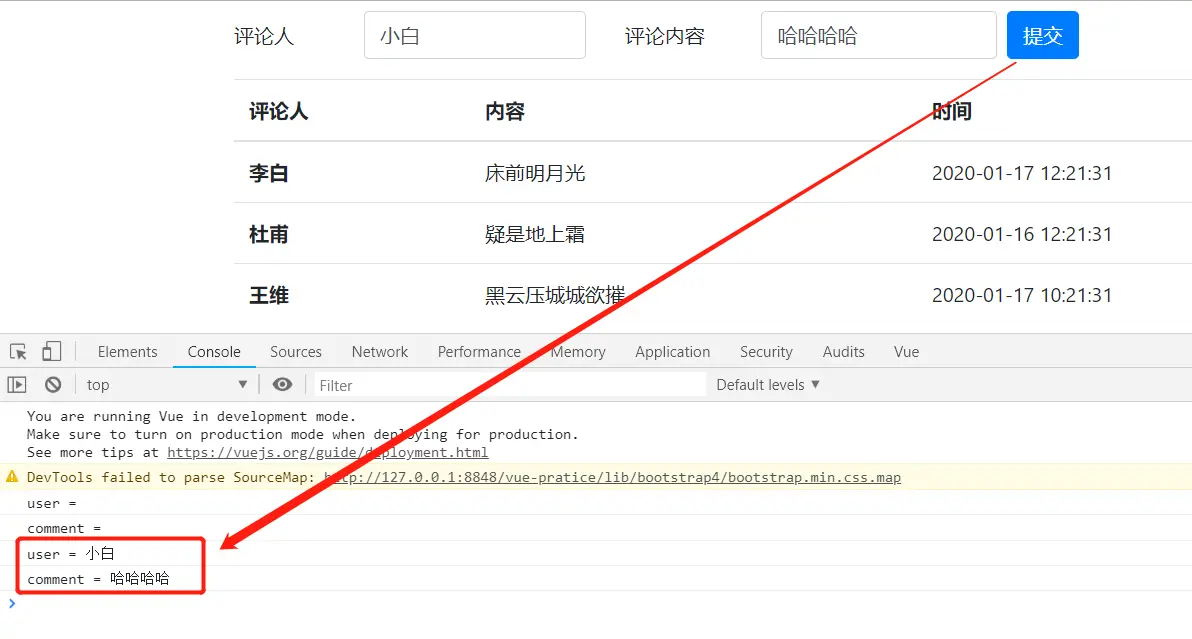Select the inspect element icon in DevTools
The image size is (1192, 639).
(18, 352)
